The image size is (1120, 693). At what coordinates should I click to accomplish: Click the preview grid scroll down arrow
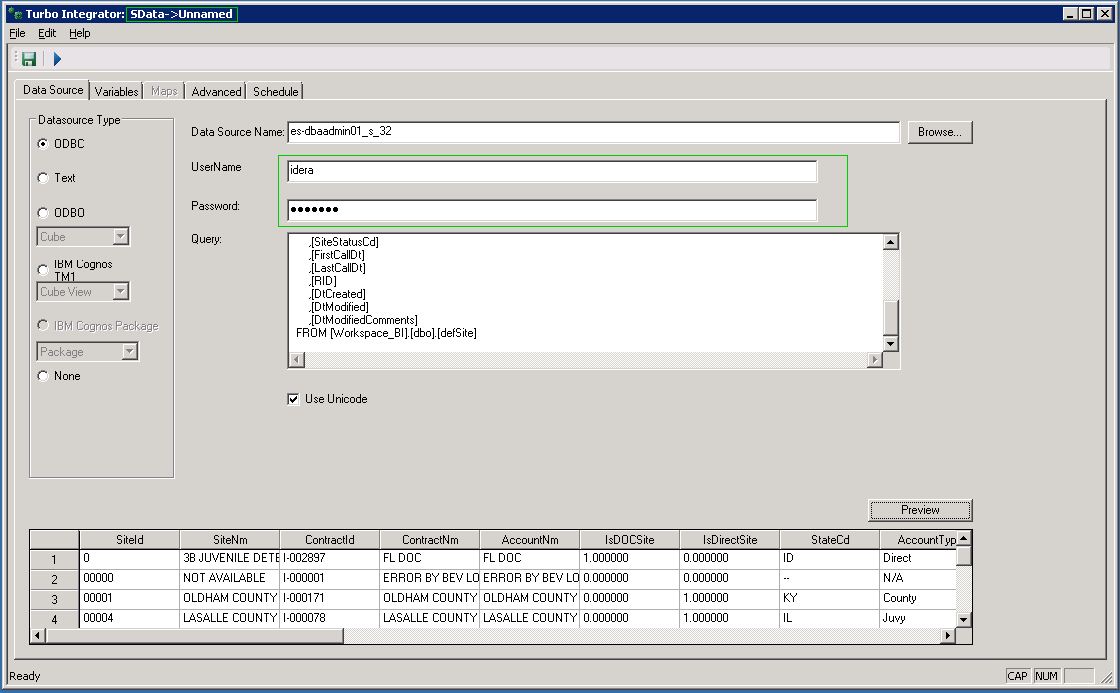pyautogui.click(x=964, y=619)
